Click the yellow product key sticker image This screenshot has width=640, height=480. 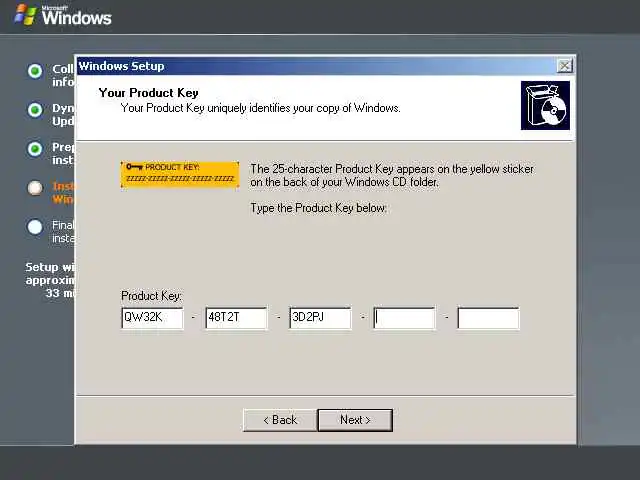click(180, 175)
